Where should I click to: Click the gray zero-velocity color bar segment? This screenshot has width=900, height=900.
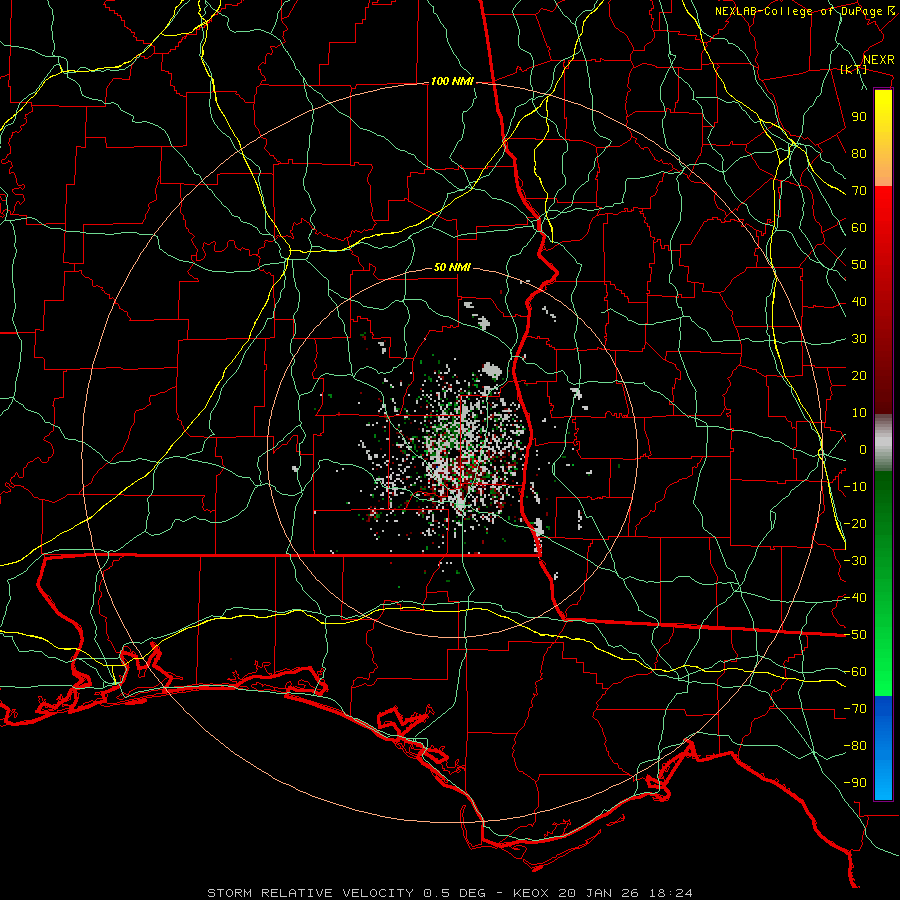coord(883,443)
